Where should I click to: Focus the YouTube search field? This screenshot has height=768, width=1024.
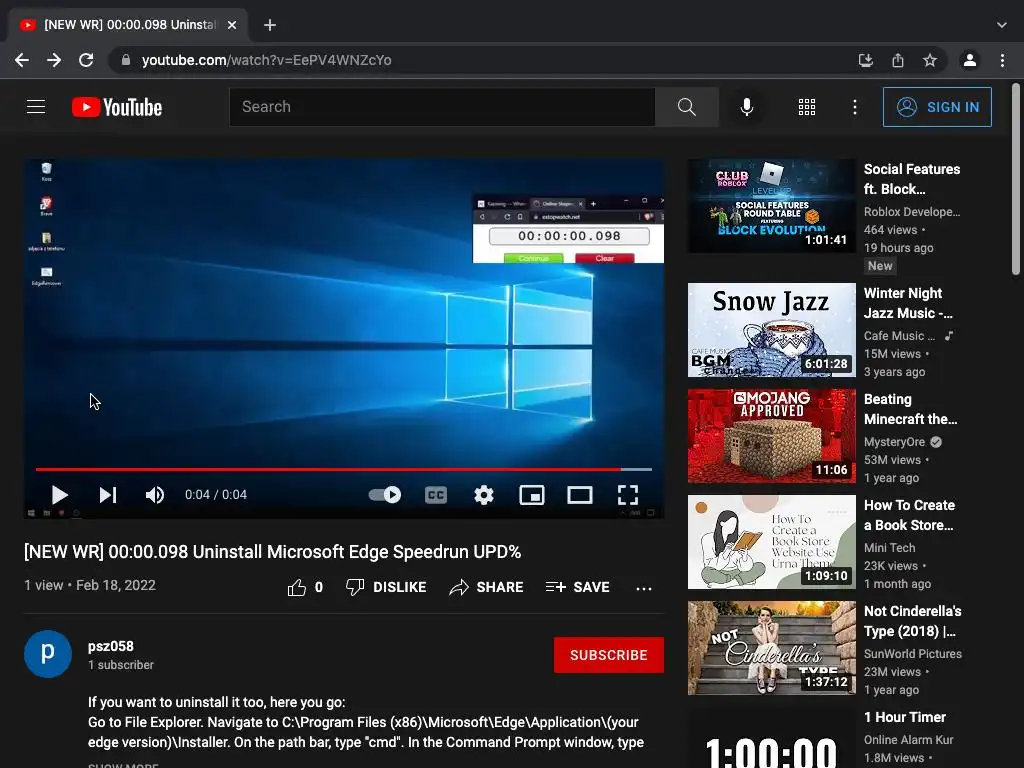442,106
